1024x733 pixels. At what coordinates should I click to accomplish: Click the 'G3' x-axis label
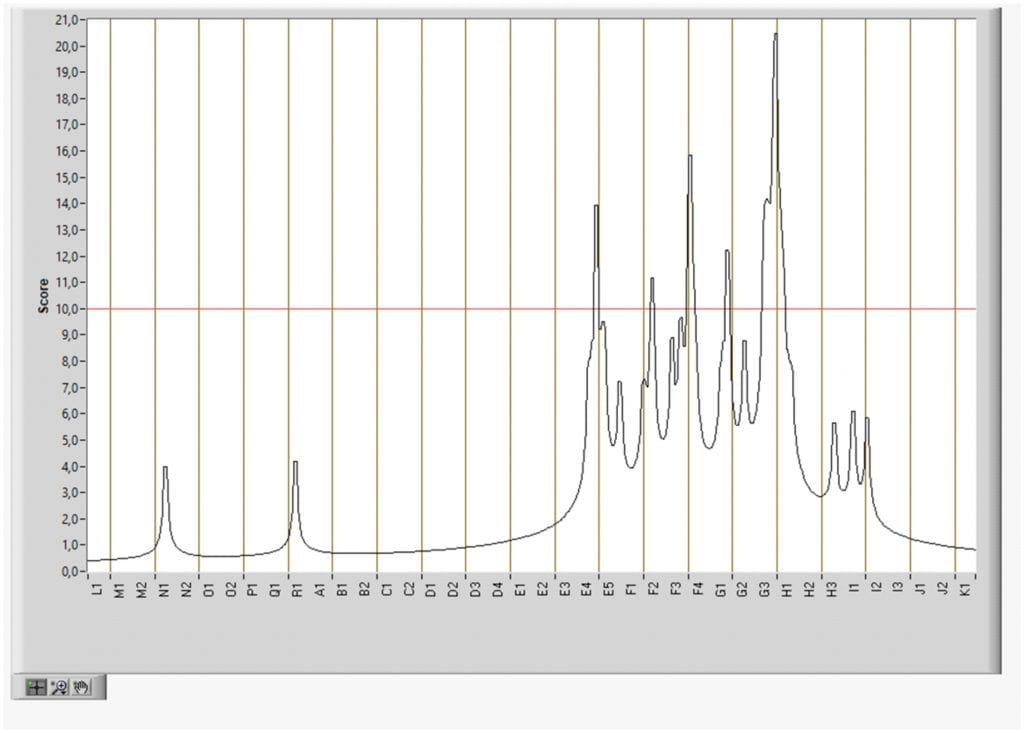click(x=765, y=589)
